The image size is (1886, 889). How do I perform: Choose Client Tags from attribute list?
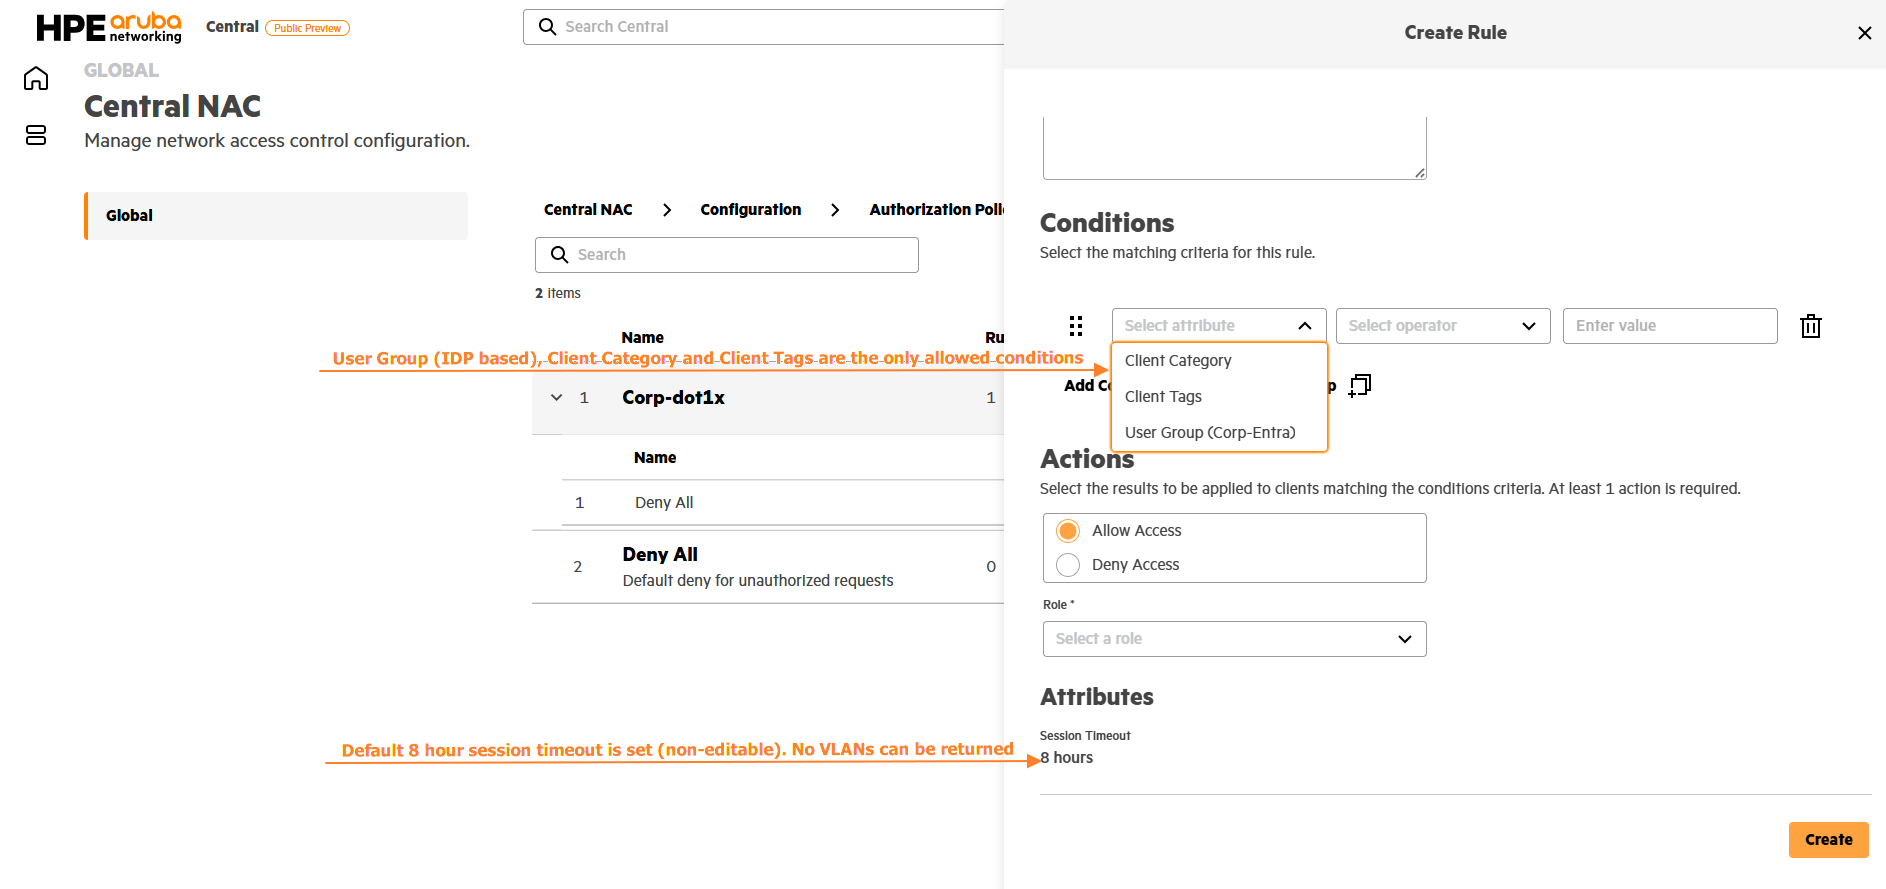point(1219,397)
